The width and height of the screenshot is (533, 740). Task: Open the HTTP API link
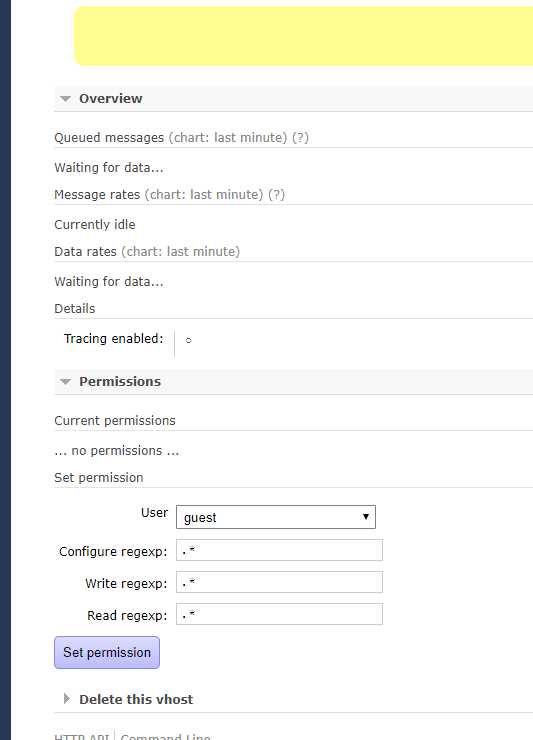click(x=82, y=737)
